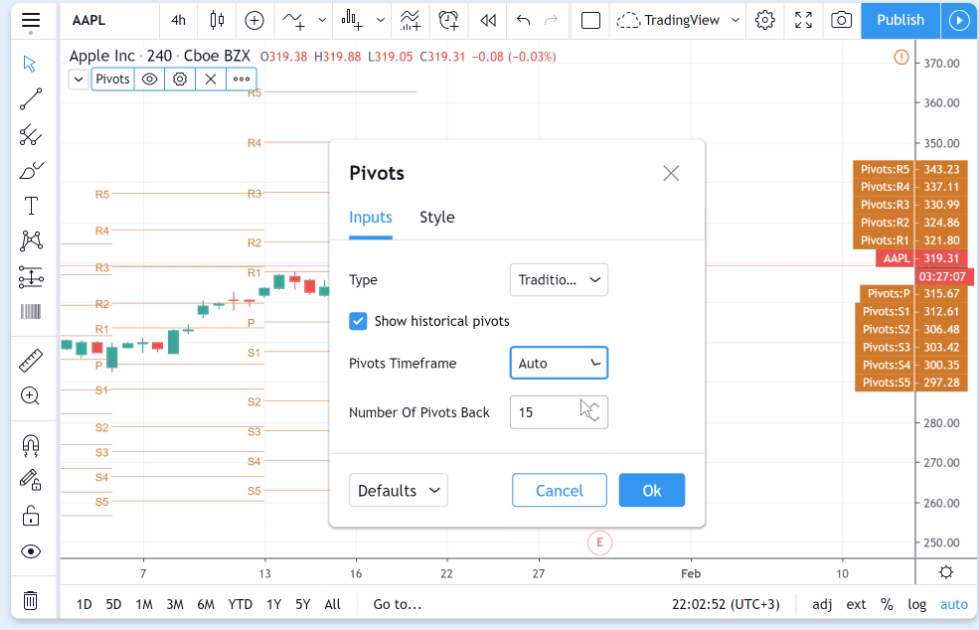Select the XABCD pattern tool

(31, 240)
